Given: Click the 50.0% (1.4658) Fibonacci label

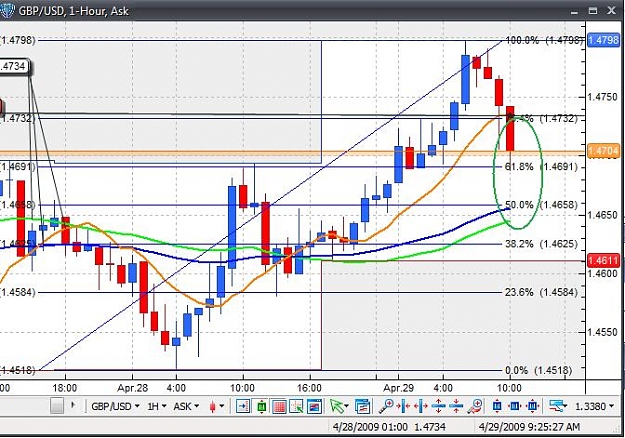Looking at the screenshot, I should pyautogui.click(x=542, y=205).
